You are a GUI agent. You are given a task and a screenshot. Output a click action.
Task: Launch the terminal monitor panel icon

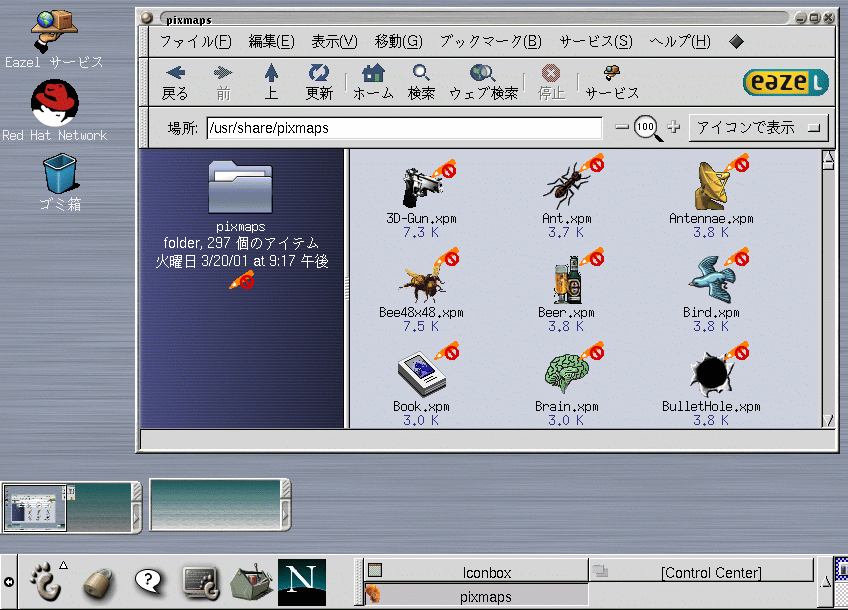click(x=201, y=583)
